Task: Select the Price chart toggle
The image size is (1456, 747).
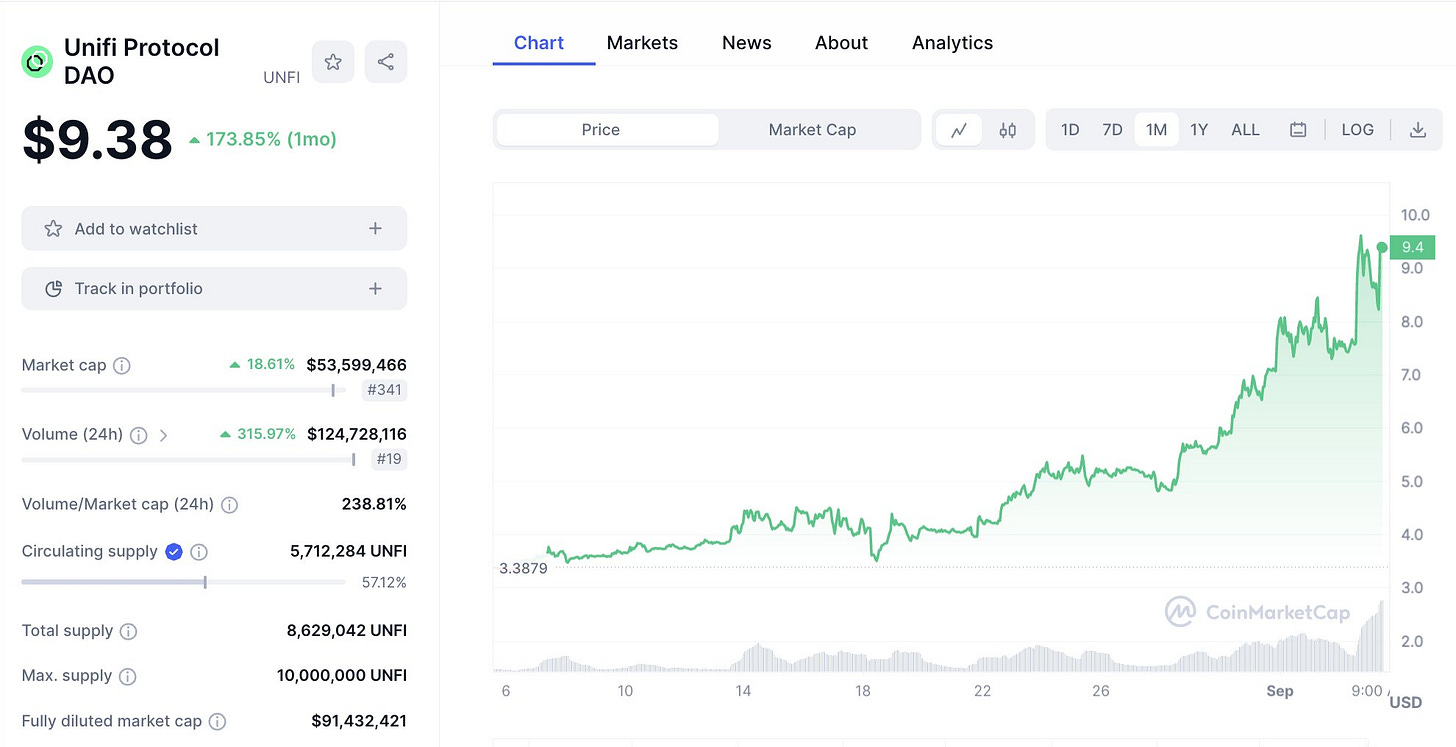Action: [607, 130]
